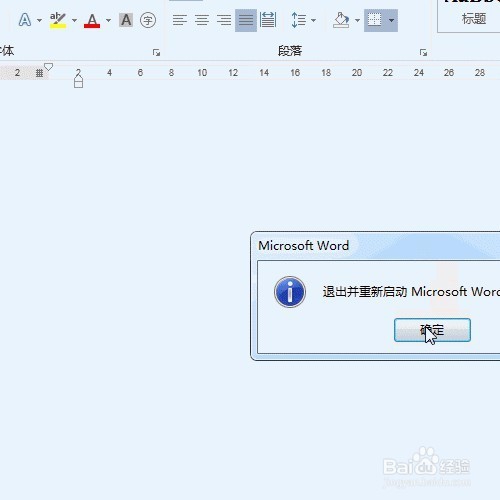
Task: Open the Font dialog launcher
Action: (x=156, y=52)
